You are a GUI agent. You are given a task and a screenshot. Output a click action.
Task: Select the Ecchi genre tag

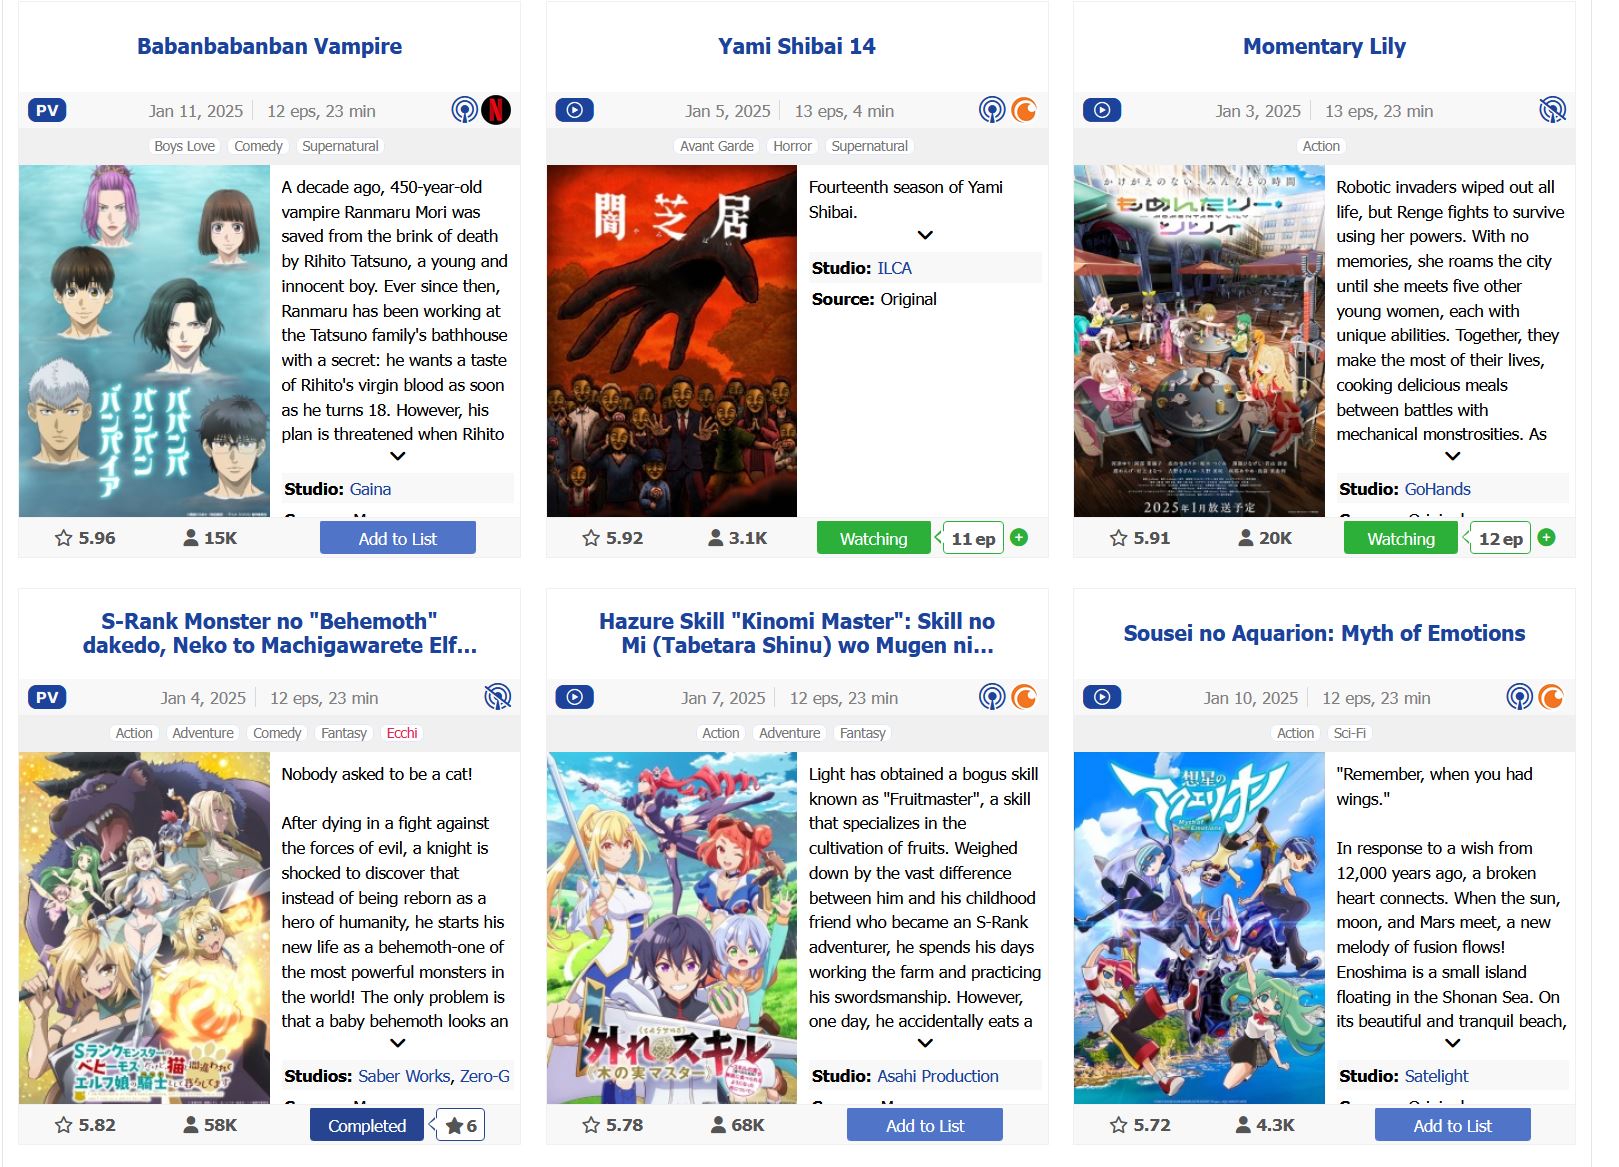point(402,733)
